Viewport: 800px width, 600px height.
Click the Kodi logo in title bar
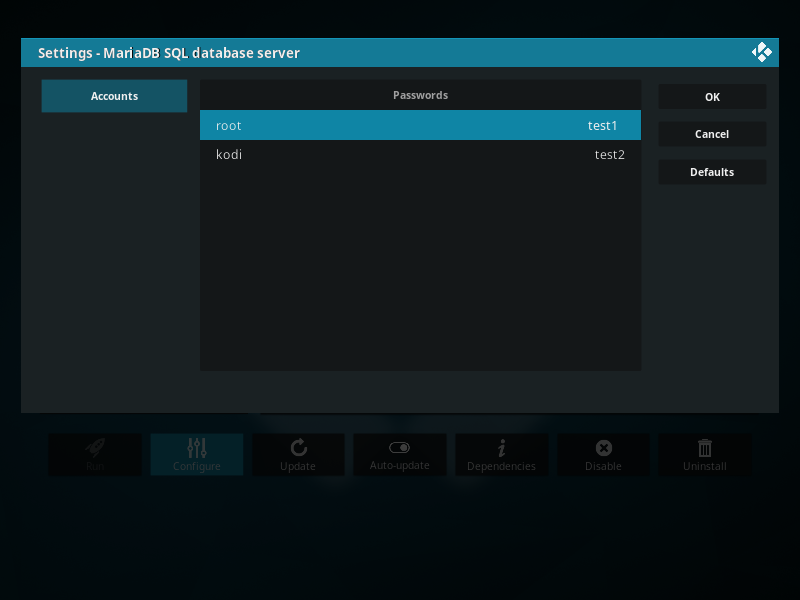(x=761, y=52)
